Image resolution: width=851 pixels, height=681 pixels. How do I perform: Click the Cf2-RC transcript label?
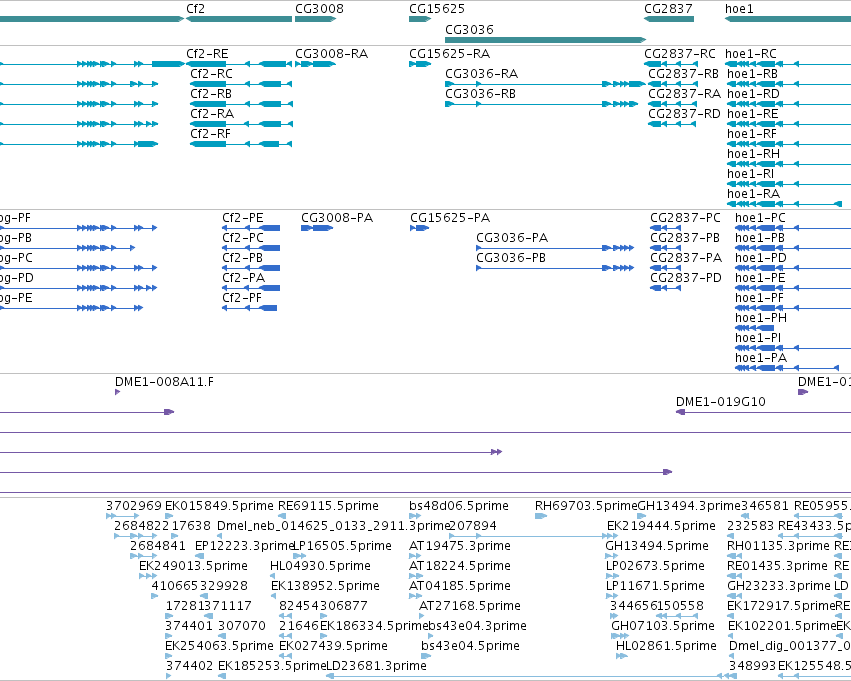211,74
